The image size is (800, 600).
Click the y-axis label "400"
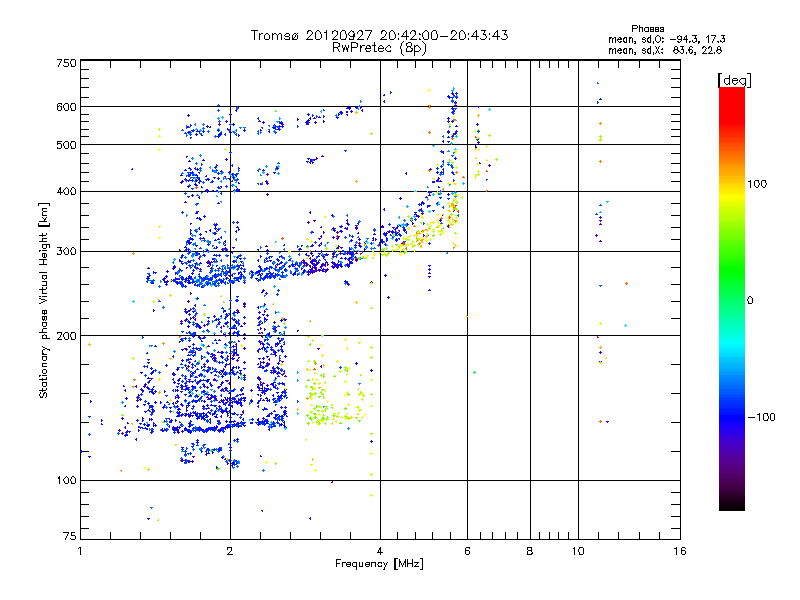[x=66, y=191]
